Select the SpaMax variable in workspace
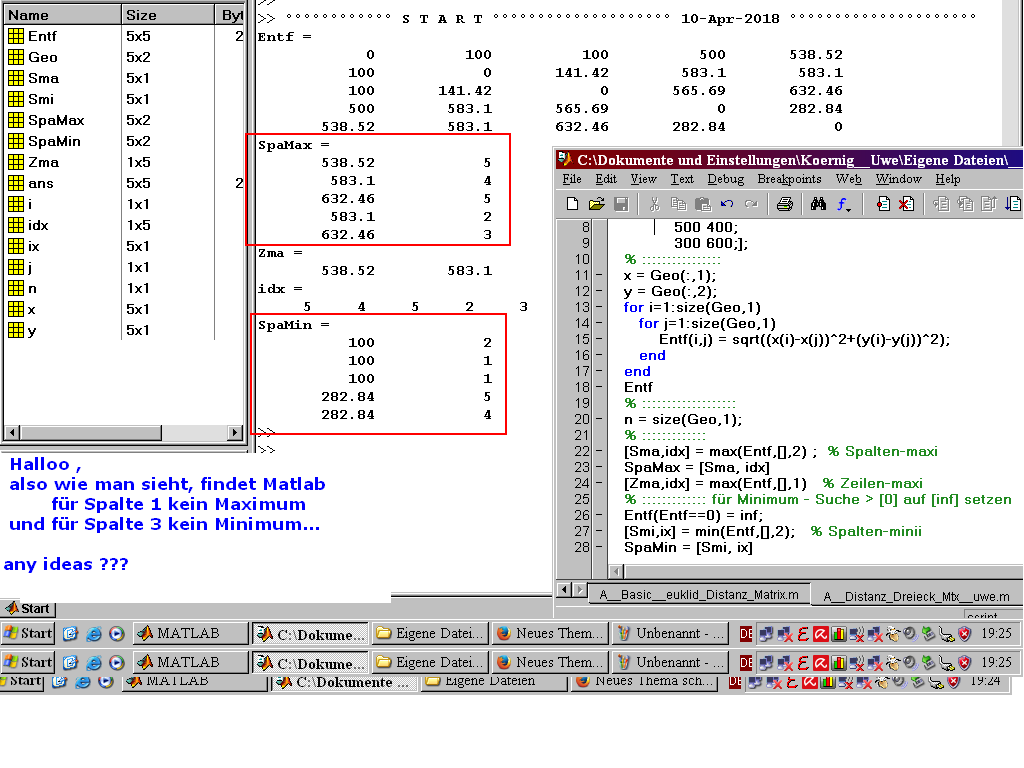The height and width of the screenshot is (768, 1024). 56,120
